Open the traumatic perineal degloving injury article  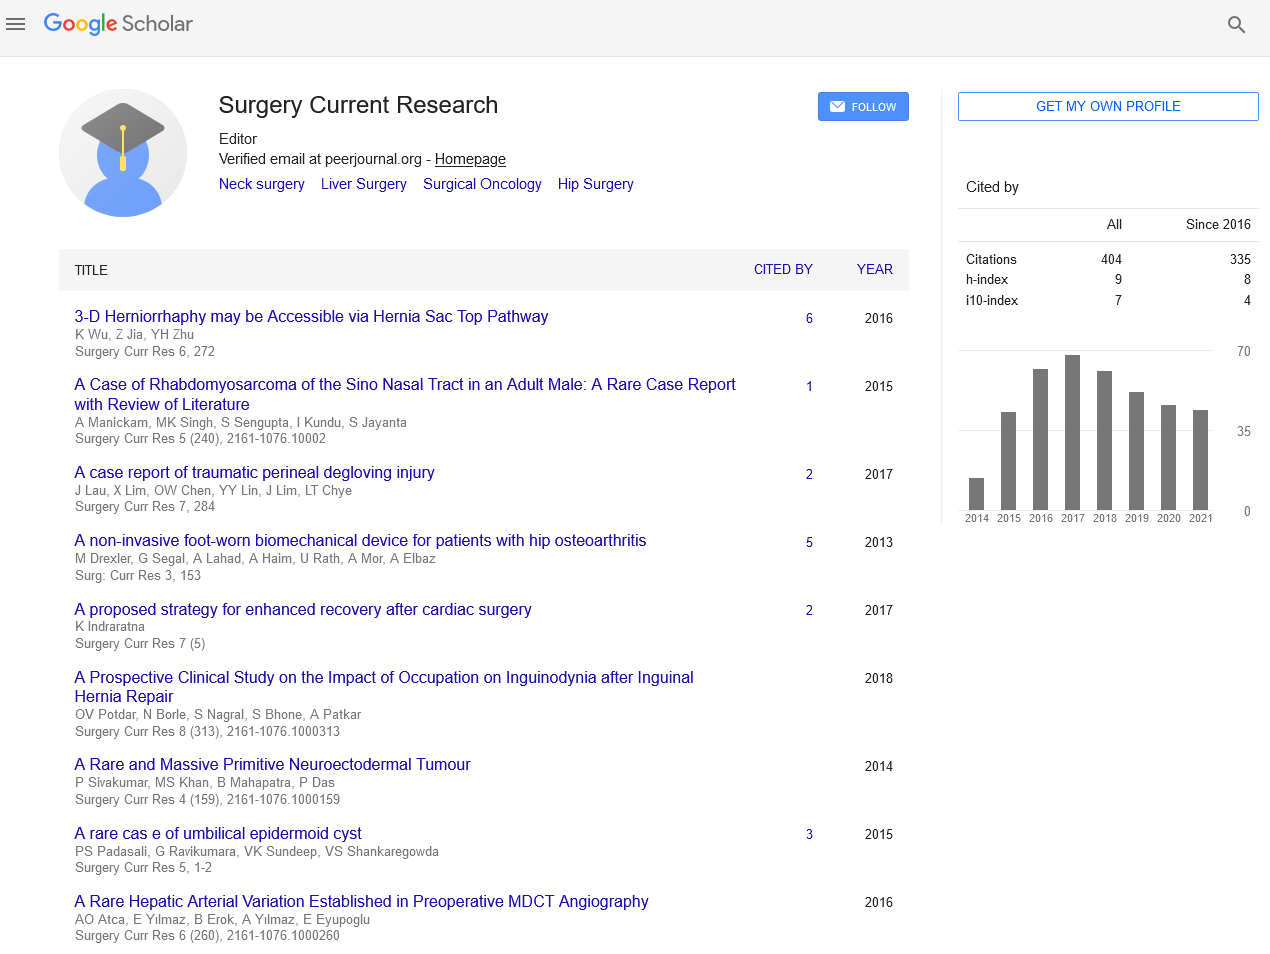(x=254, y=472)
